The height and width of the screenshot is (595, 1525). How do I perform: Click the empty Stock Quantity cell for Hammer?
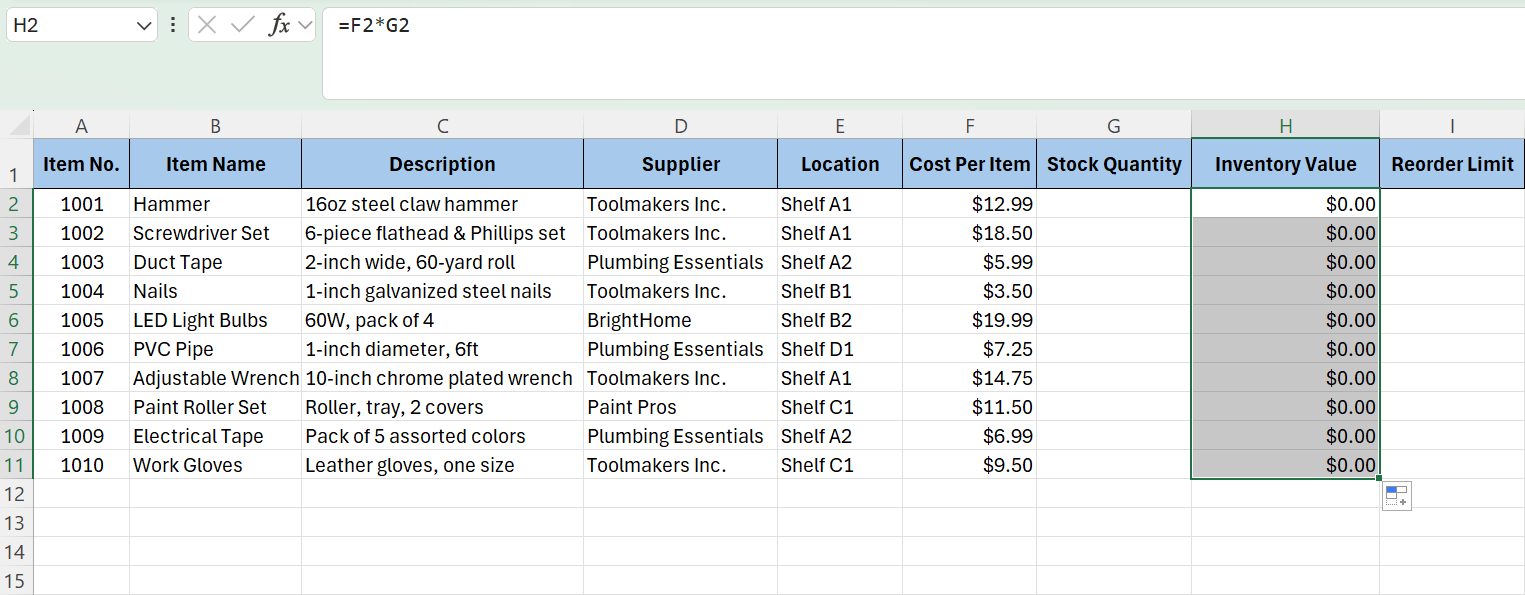1113,204
